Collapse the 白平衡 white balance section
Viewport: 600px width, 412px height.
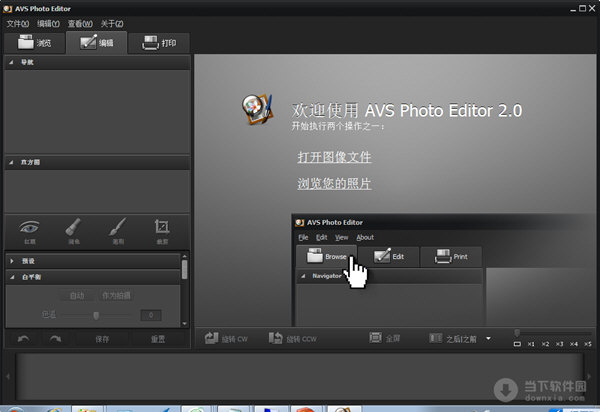(x=12, y=277)
